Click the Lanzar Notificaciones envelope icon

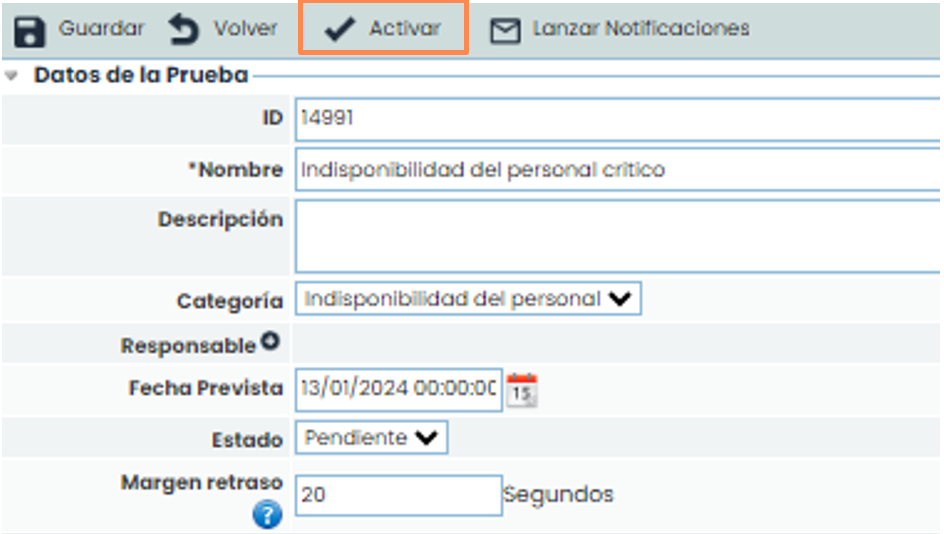pos(505,31)
